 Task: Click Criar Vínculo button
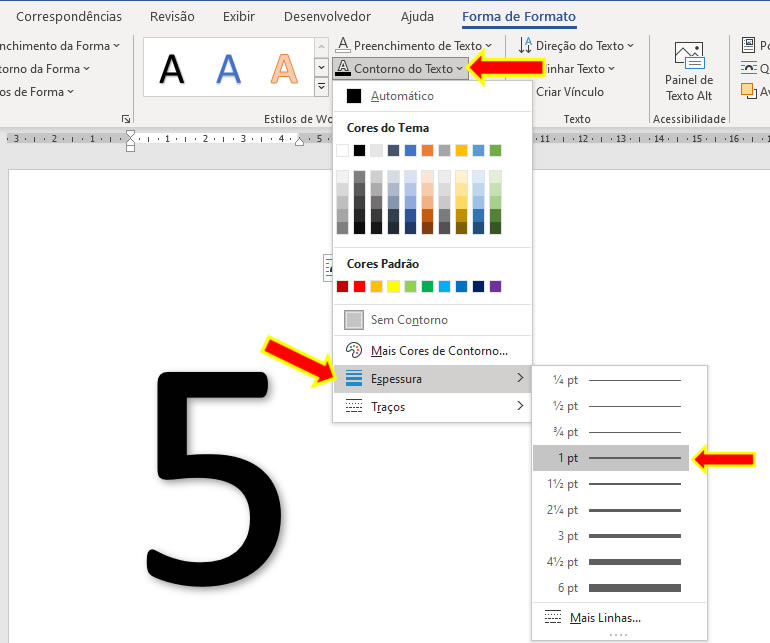(570, 92)
